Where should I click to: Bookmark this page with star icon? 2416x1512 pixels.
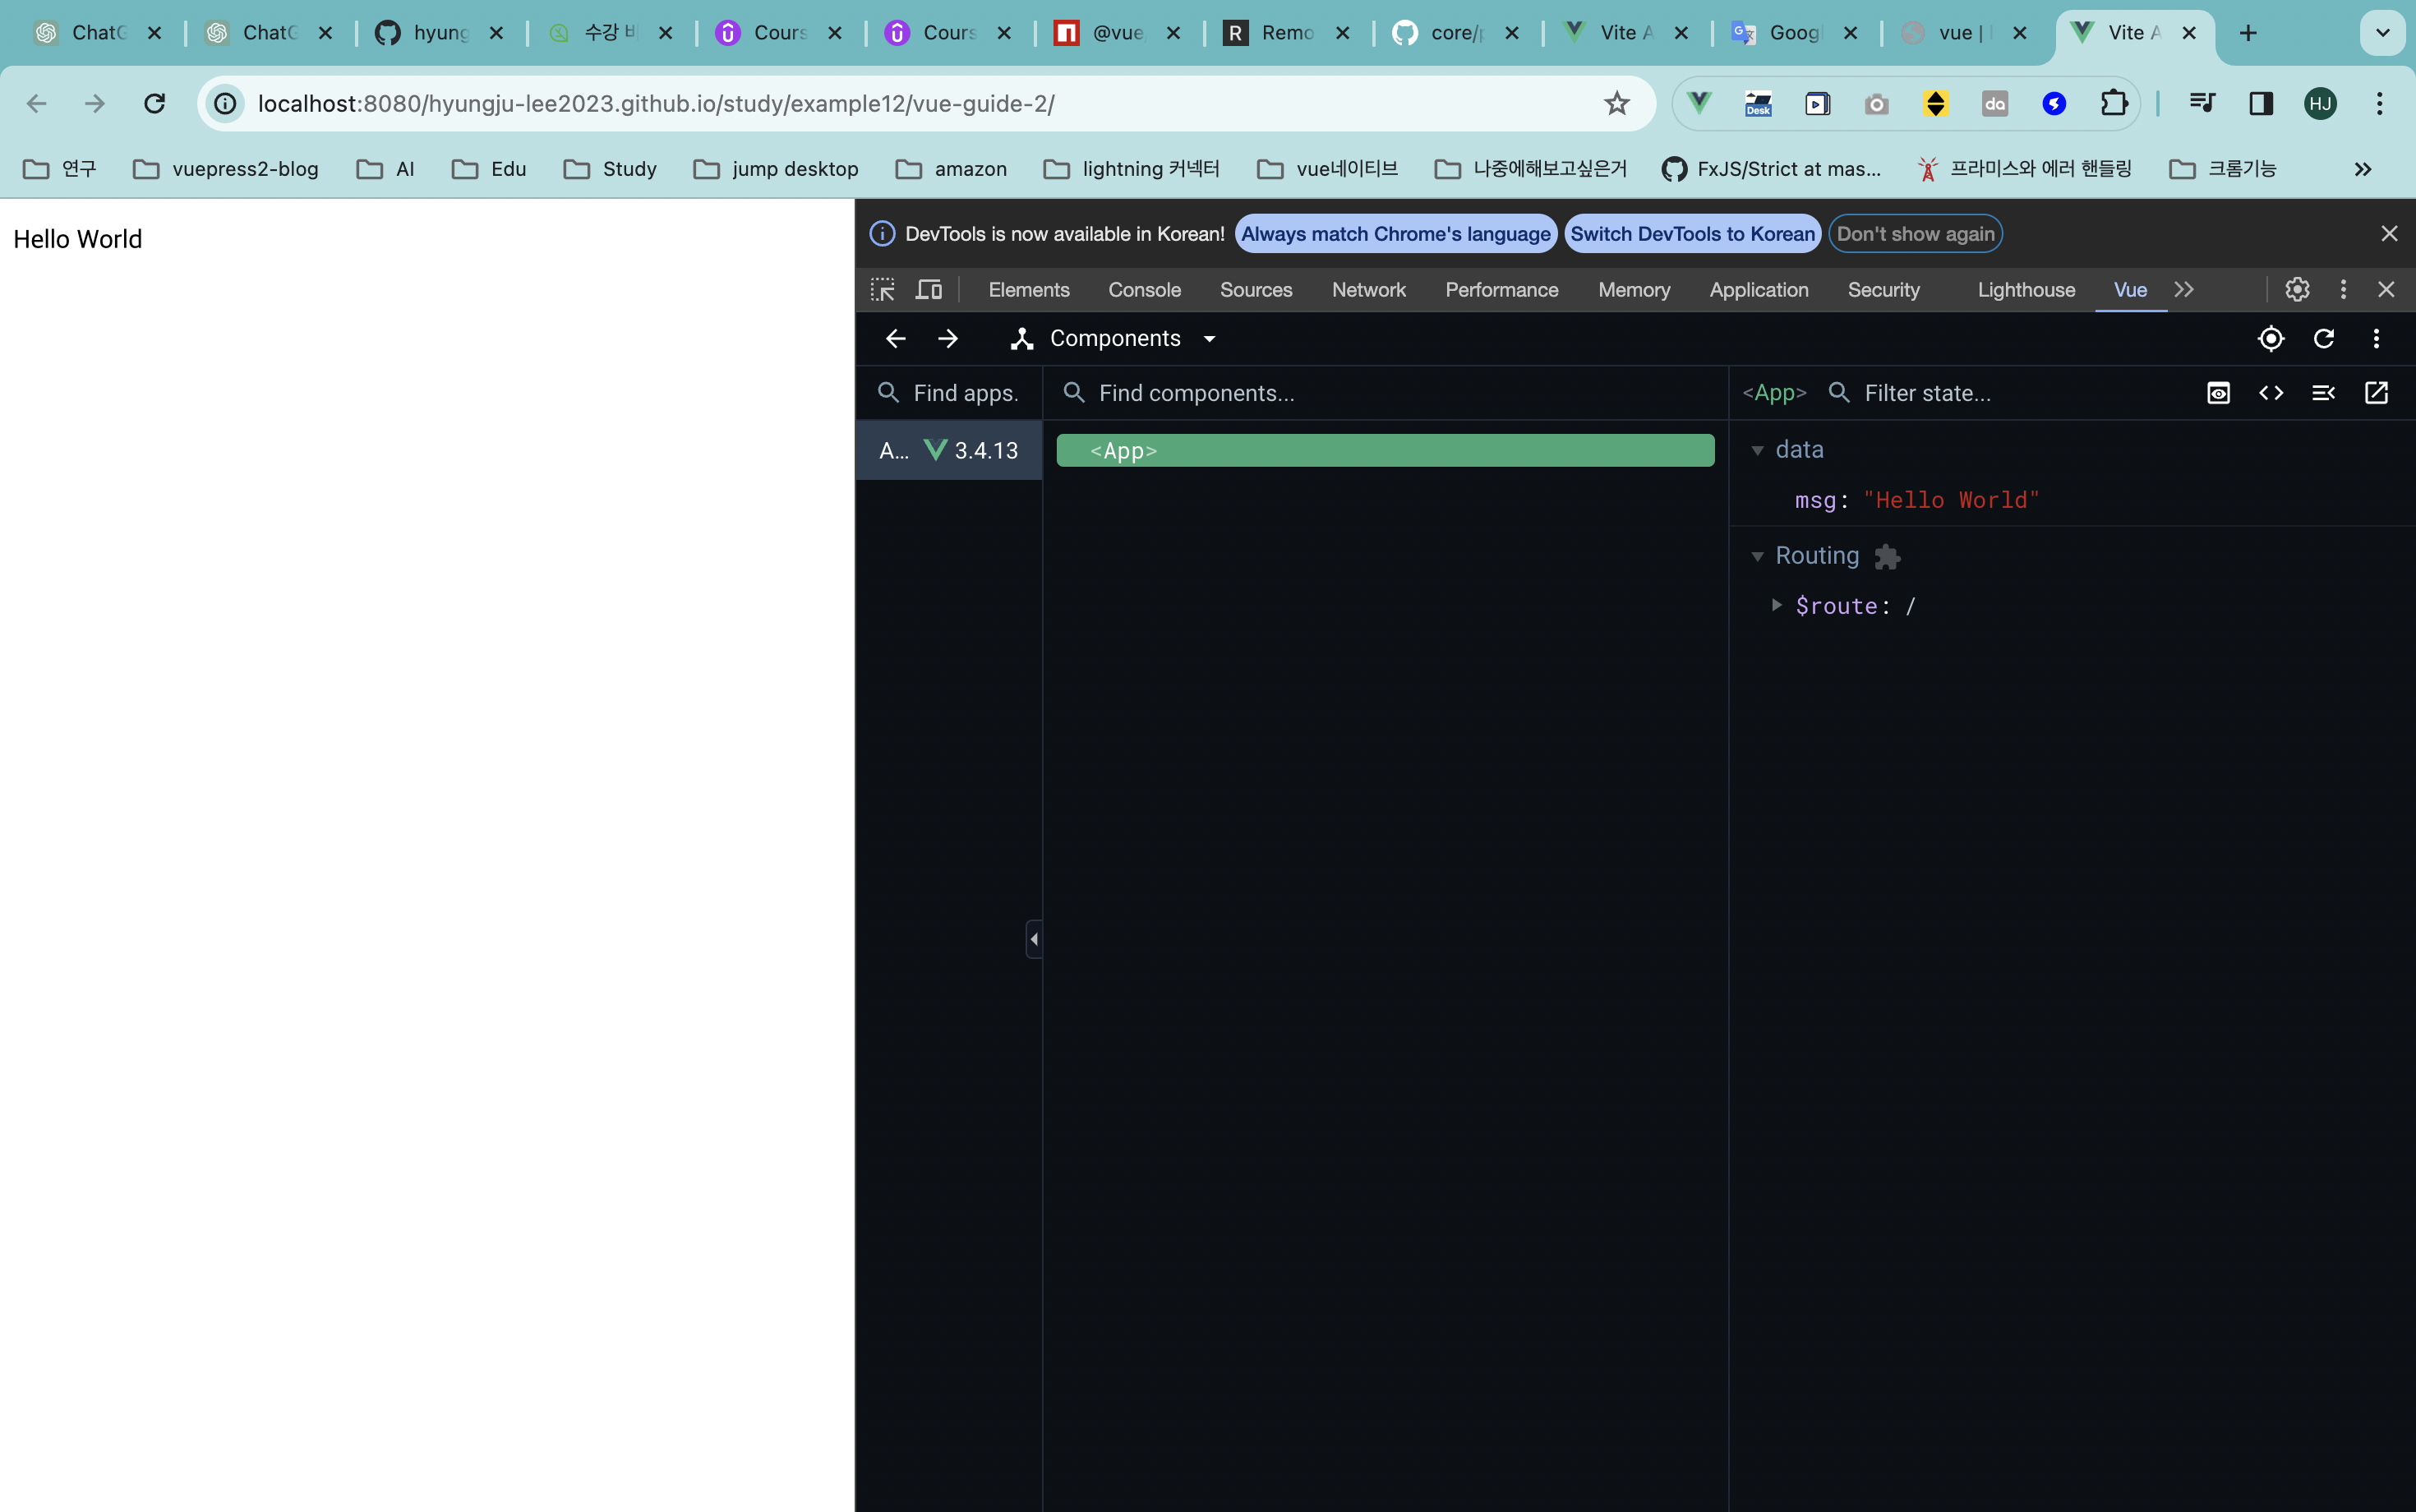(x=1617, y=103)
